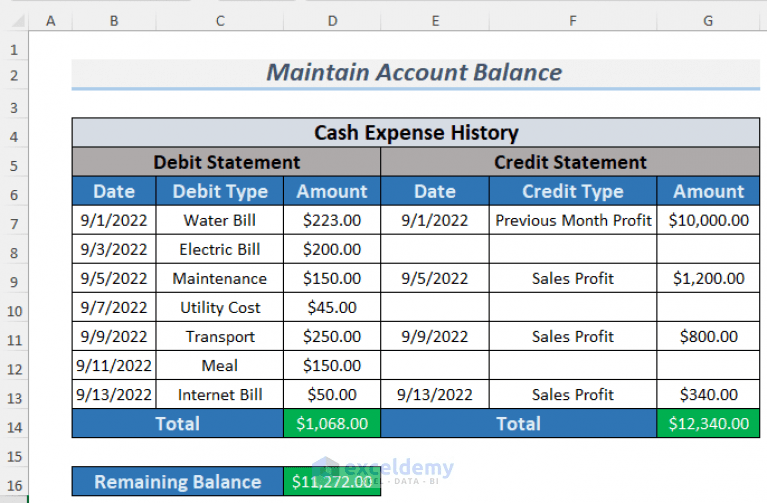
Task: Click the credit total $12,340.00 cell
Action: (x=708, y=423)
